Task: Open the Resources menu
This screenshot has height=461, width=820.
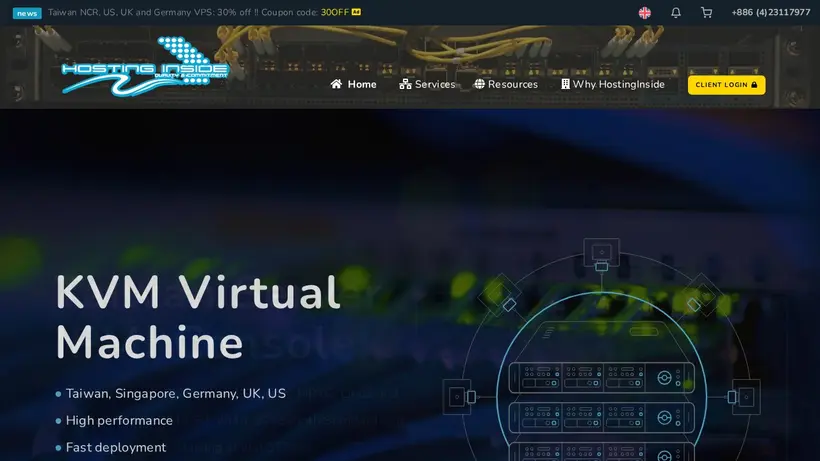Action: pos(506,84)
